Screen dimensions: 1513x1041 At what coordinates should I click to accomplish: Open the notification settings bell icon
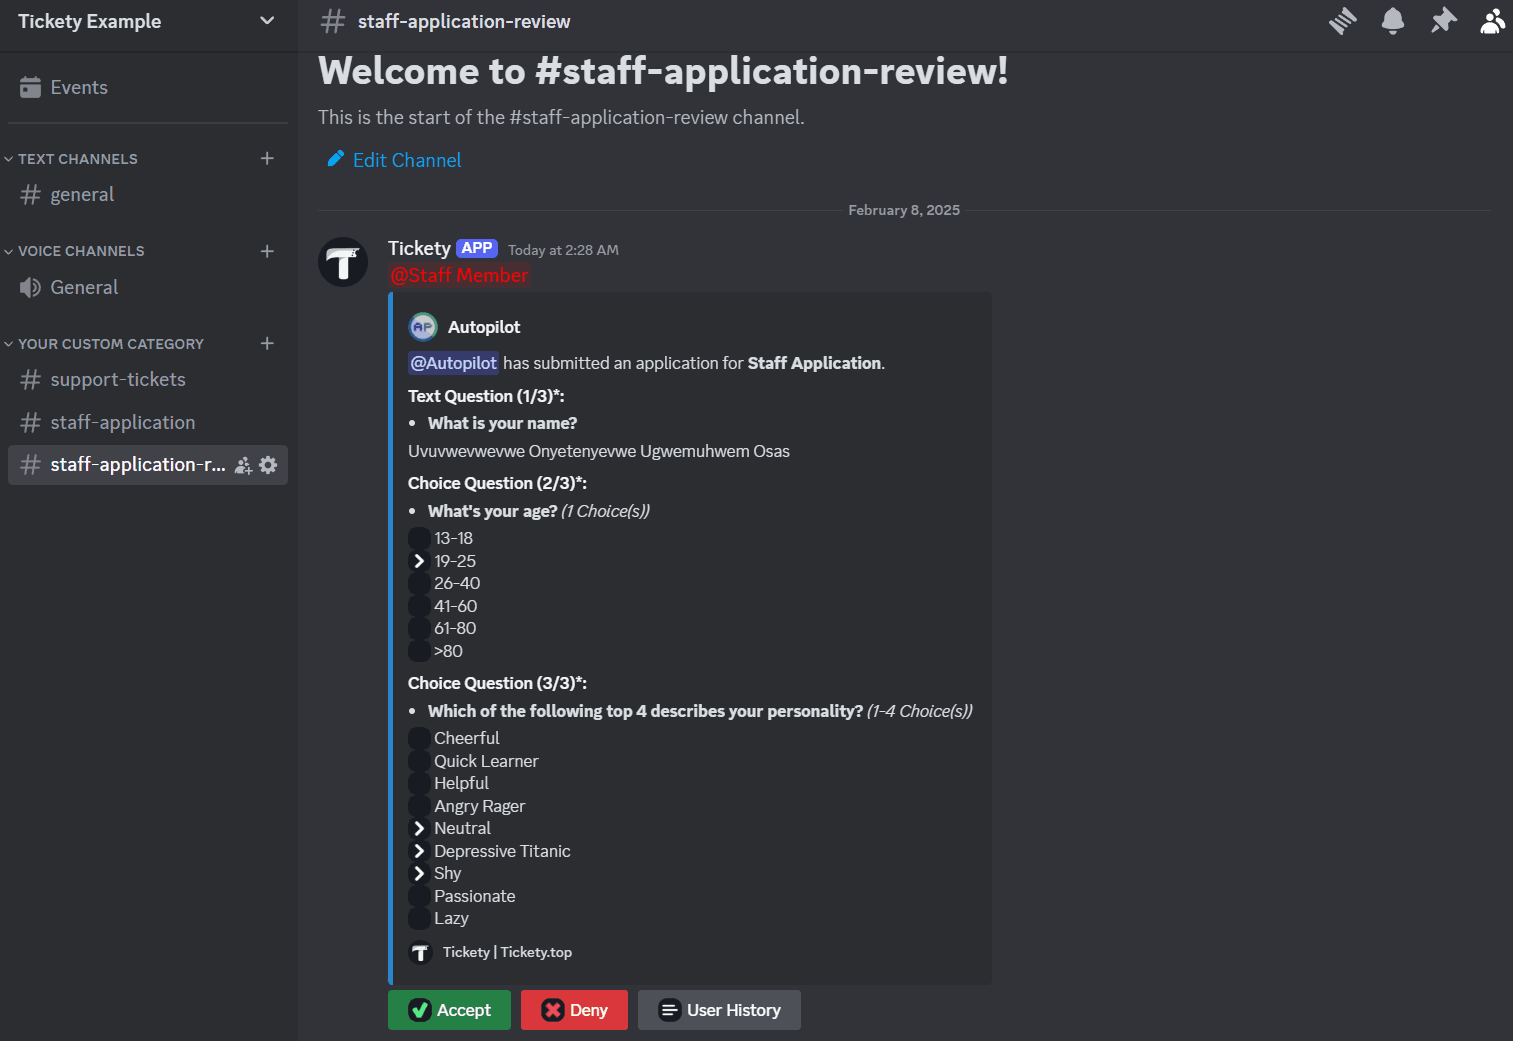(1393, 20)
